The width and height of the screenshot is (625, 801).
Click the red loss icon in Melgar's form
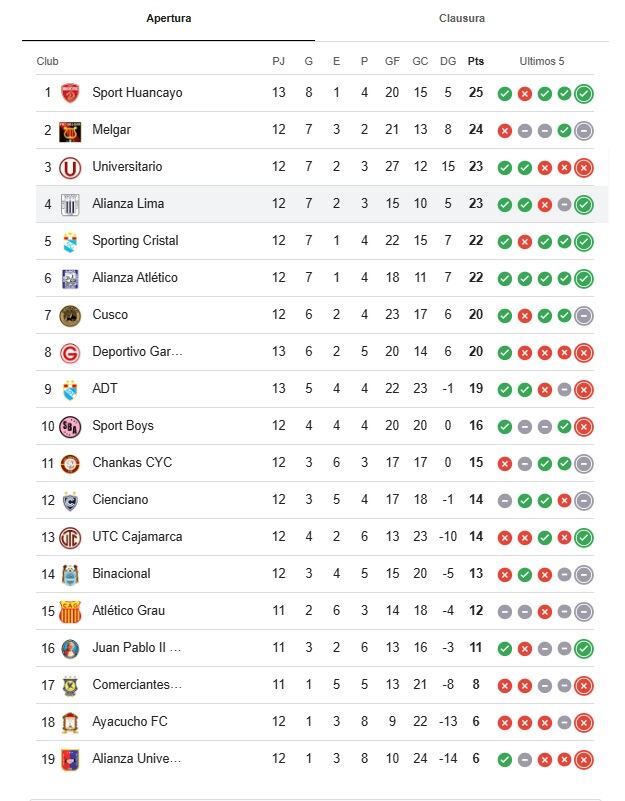point(503,130)
